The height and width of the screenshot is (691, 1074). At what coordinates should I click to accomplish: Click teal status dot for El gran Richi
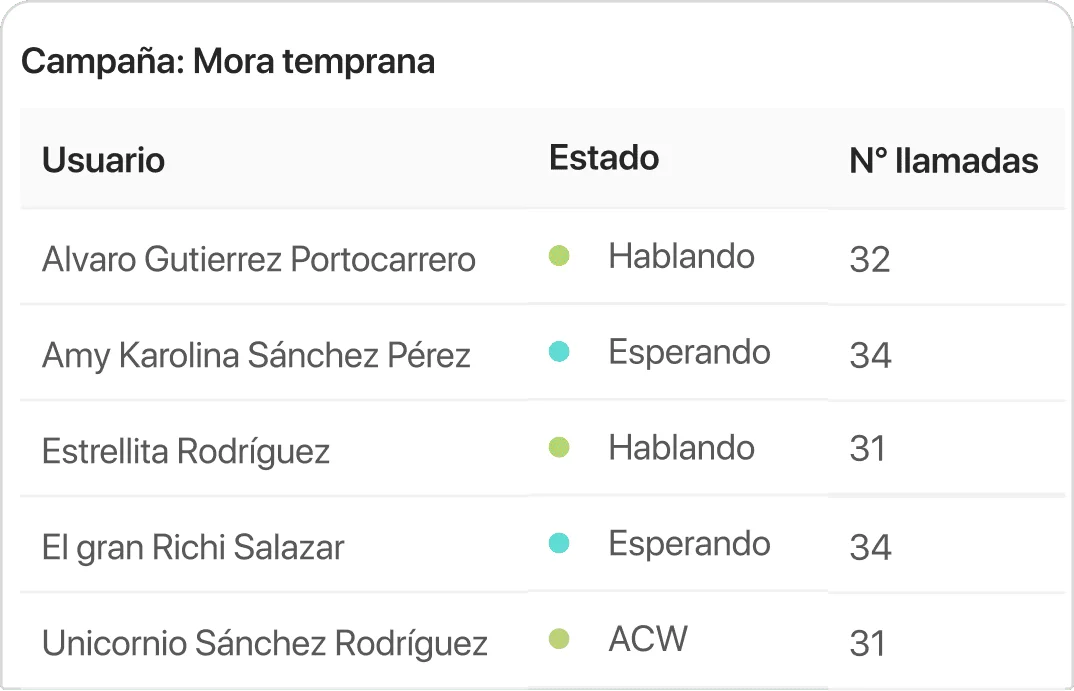(x=559, y=543)
